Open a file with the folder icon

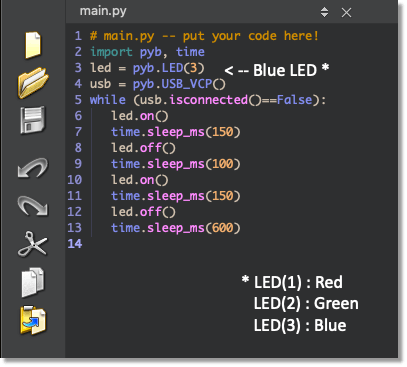pyautogui.click(x=33, y=83)
